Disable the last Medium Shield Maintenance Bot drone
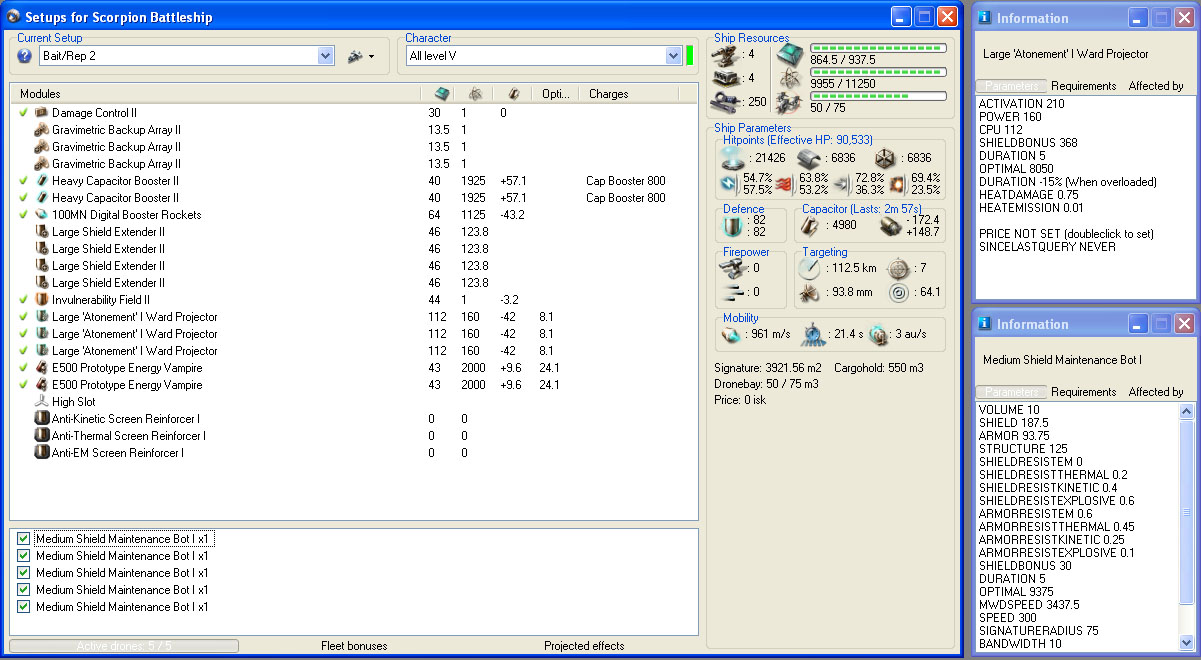This screenshot has height=660, width=1201. (x=23, y=607)
